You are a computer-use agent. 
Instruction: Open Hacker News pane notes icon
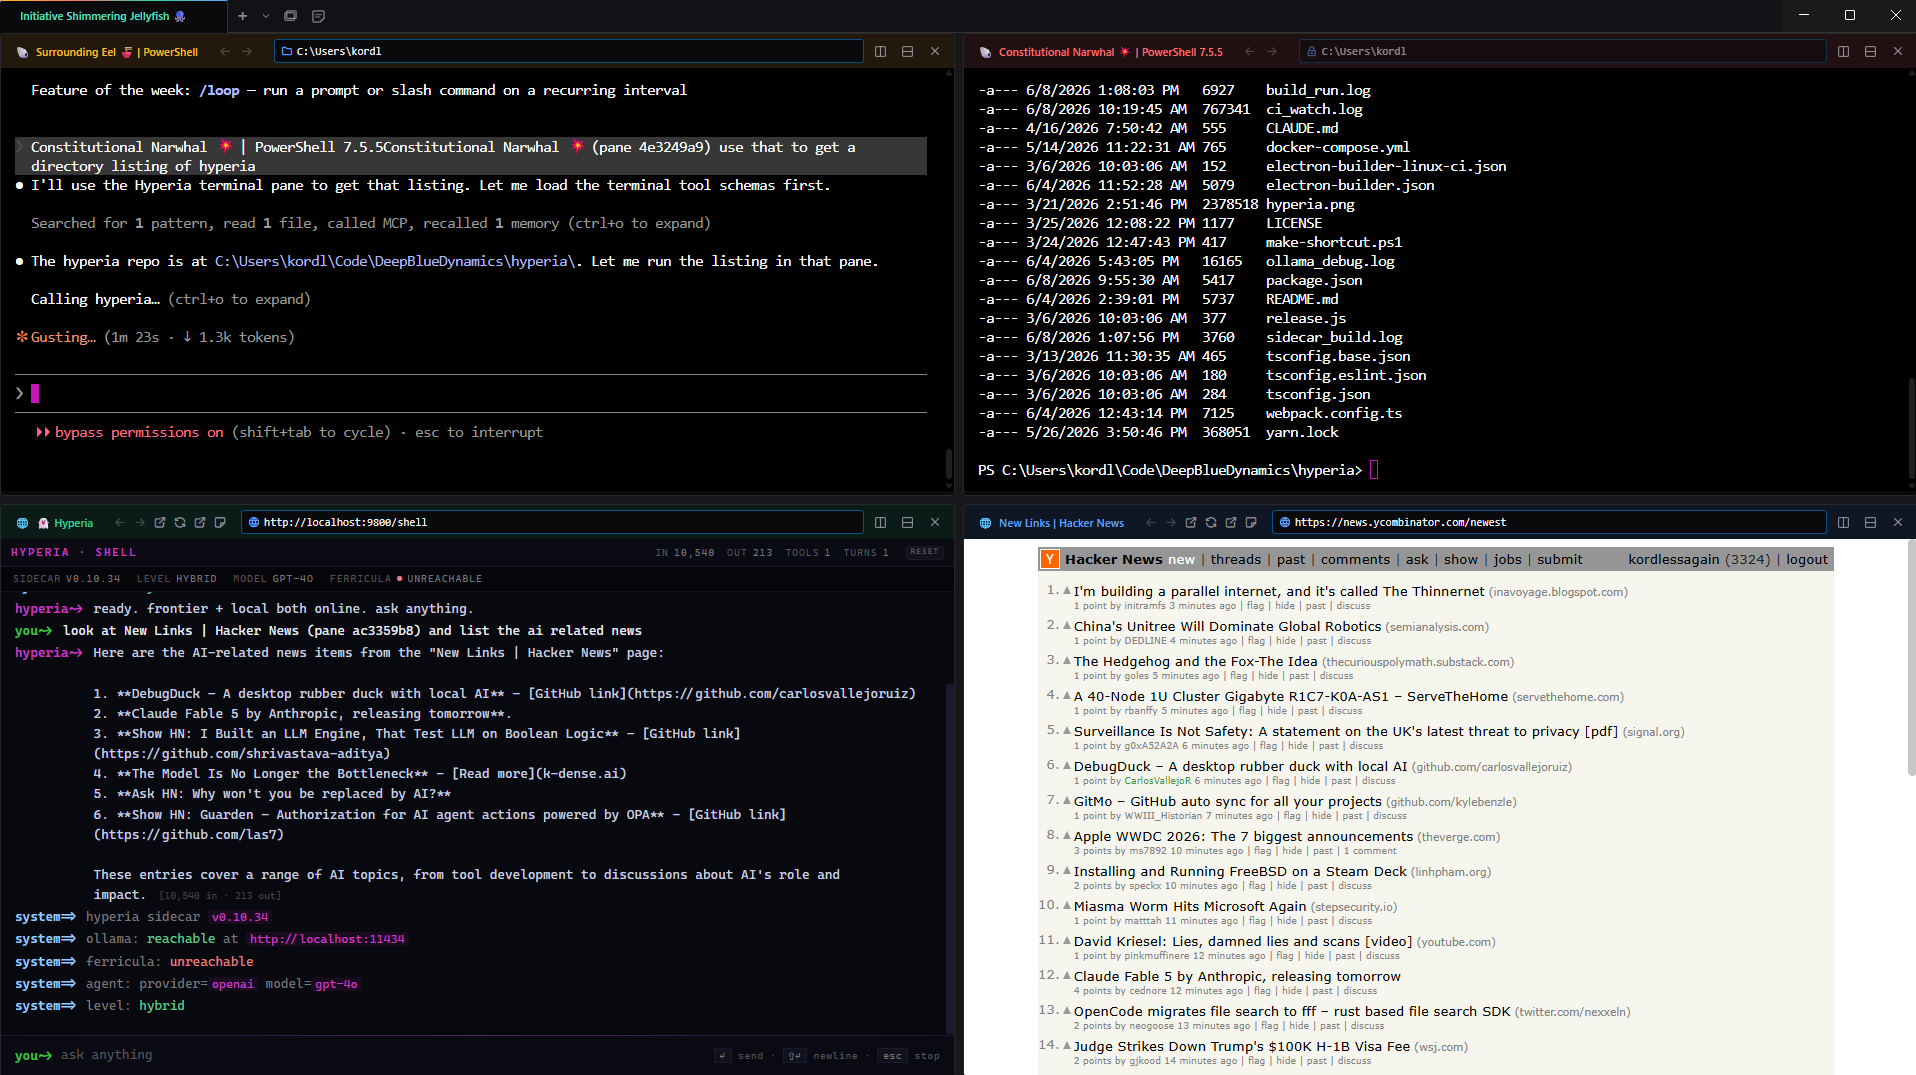(1251, 522)
